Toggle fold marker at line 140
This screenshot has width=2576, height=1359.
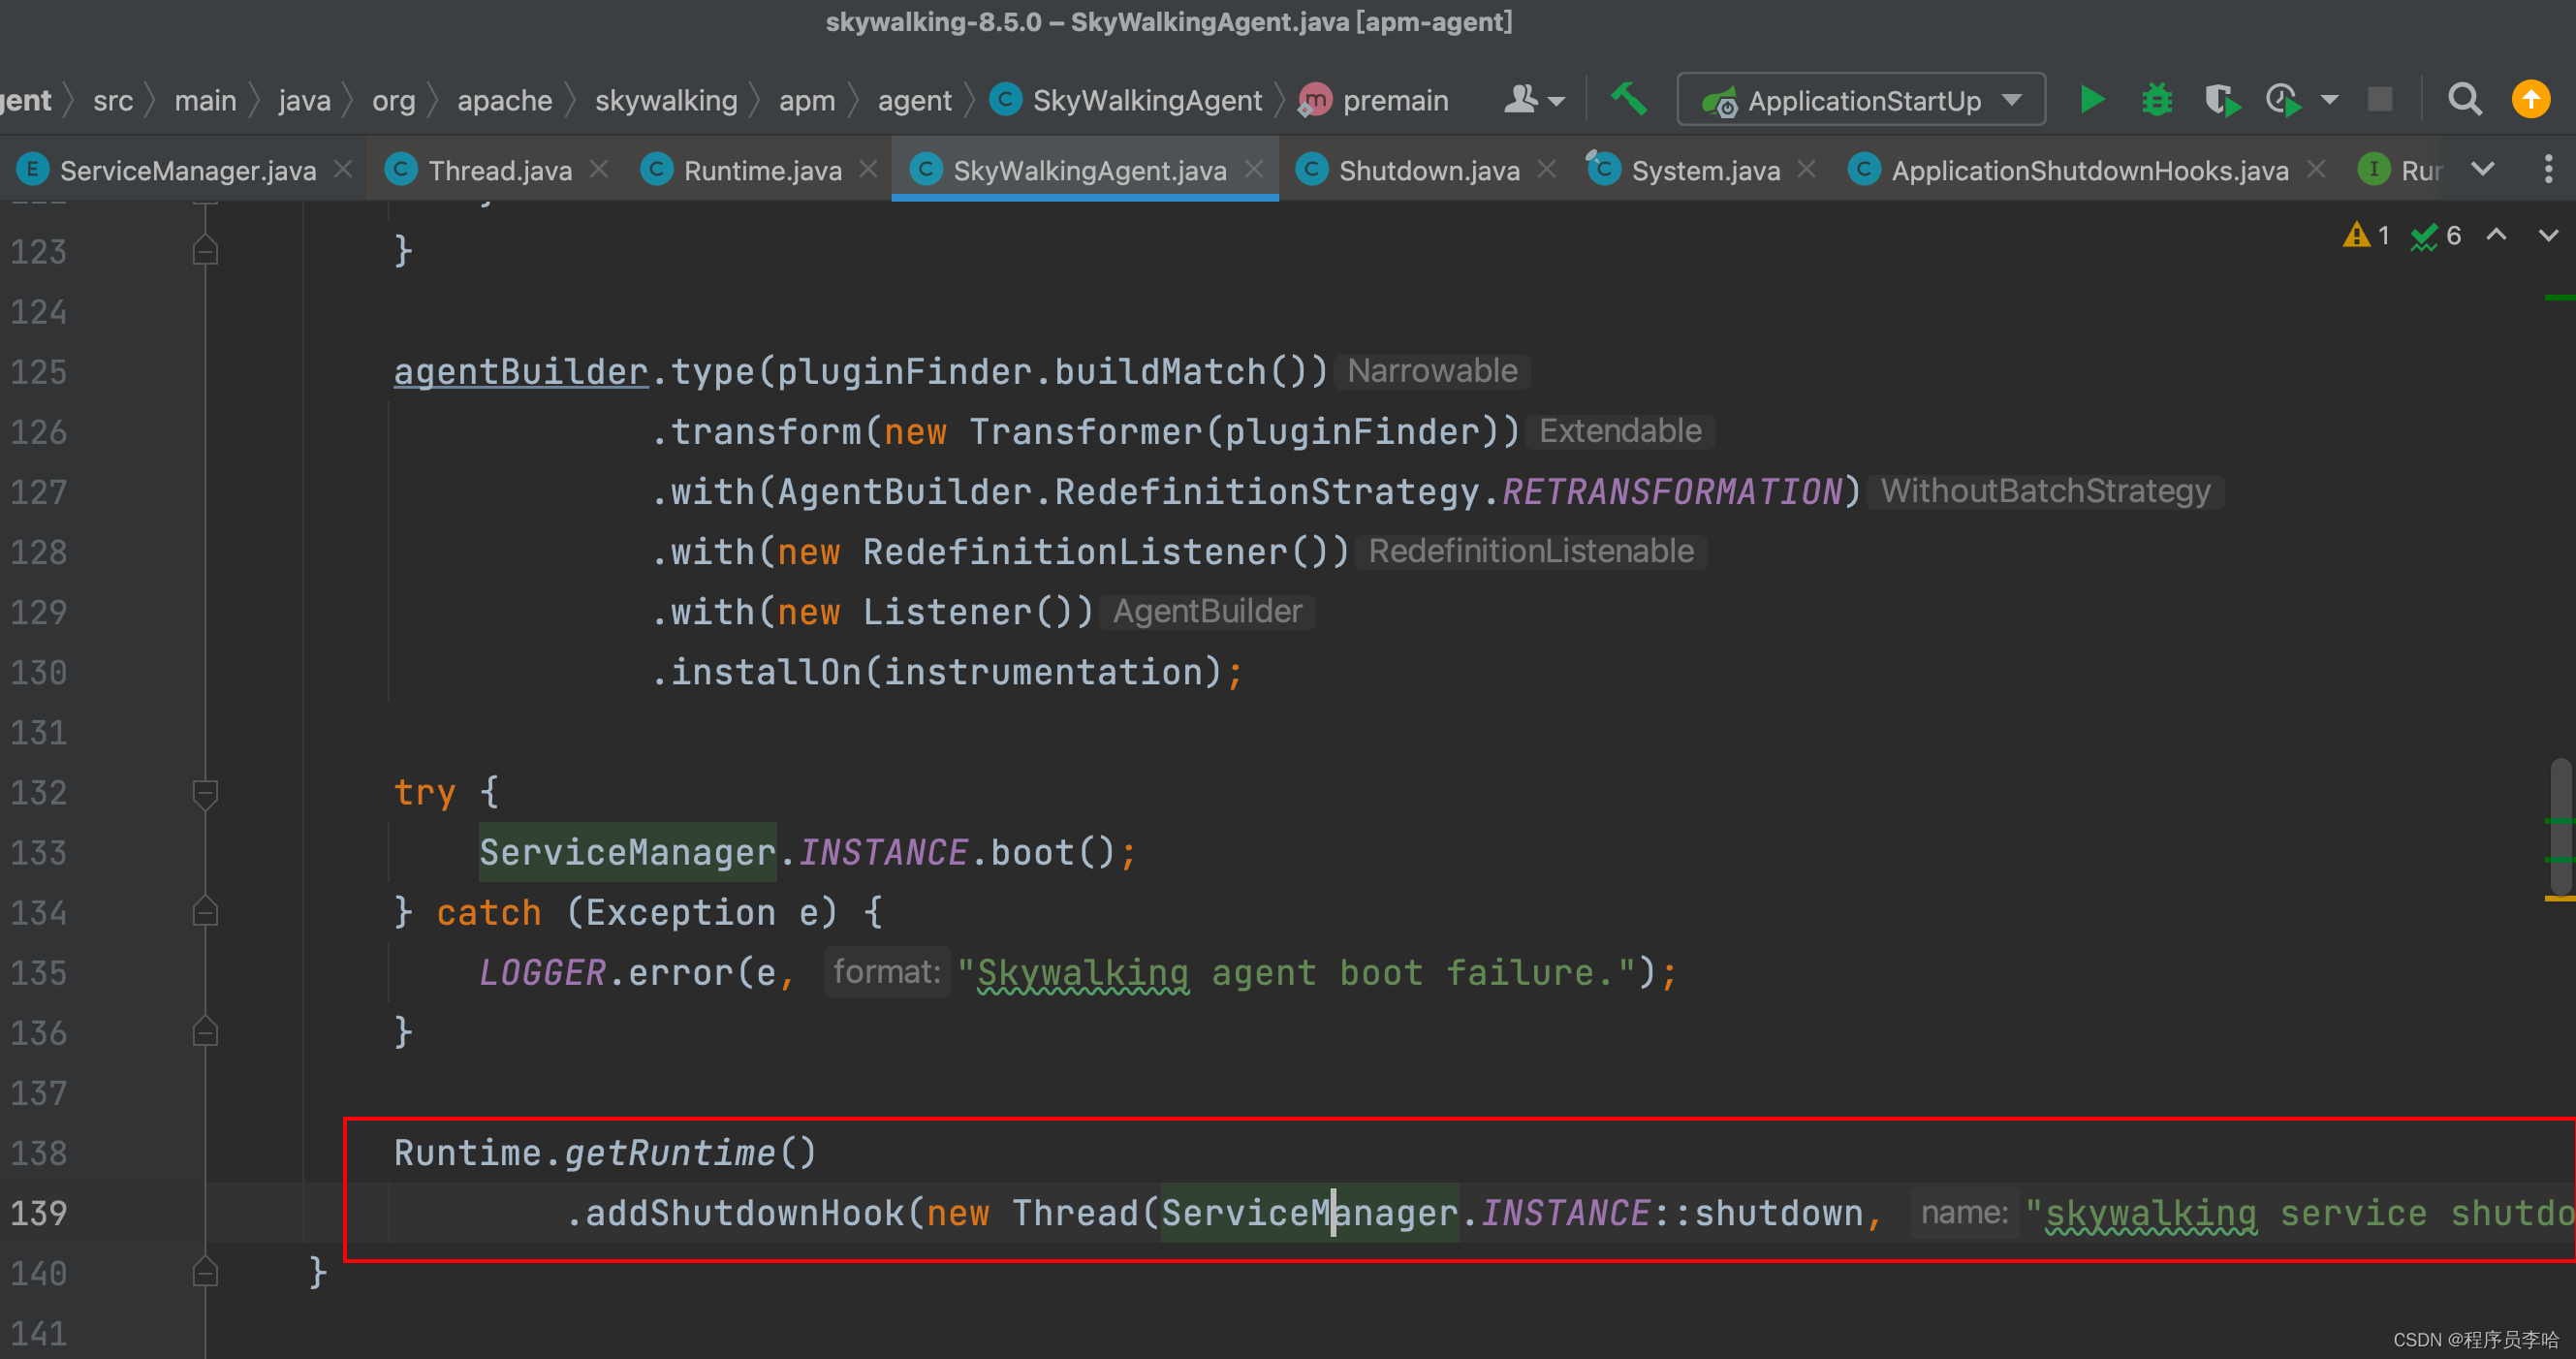coord(205,1272)
